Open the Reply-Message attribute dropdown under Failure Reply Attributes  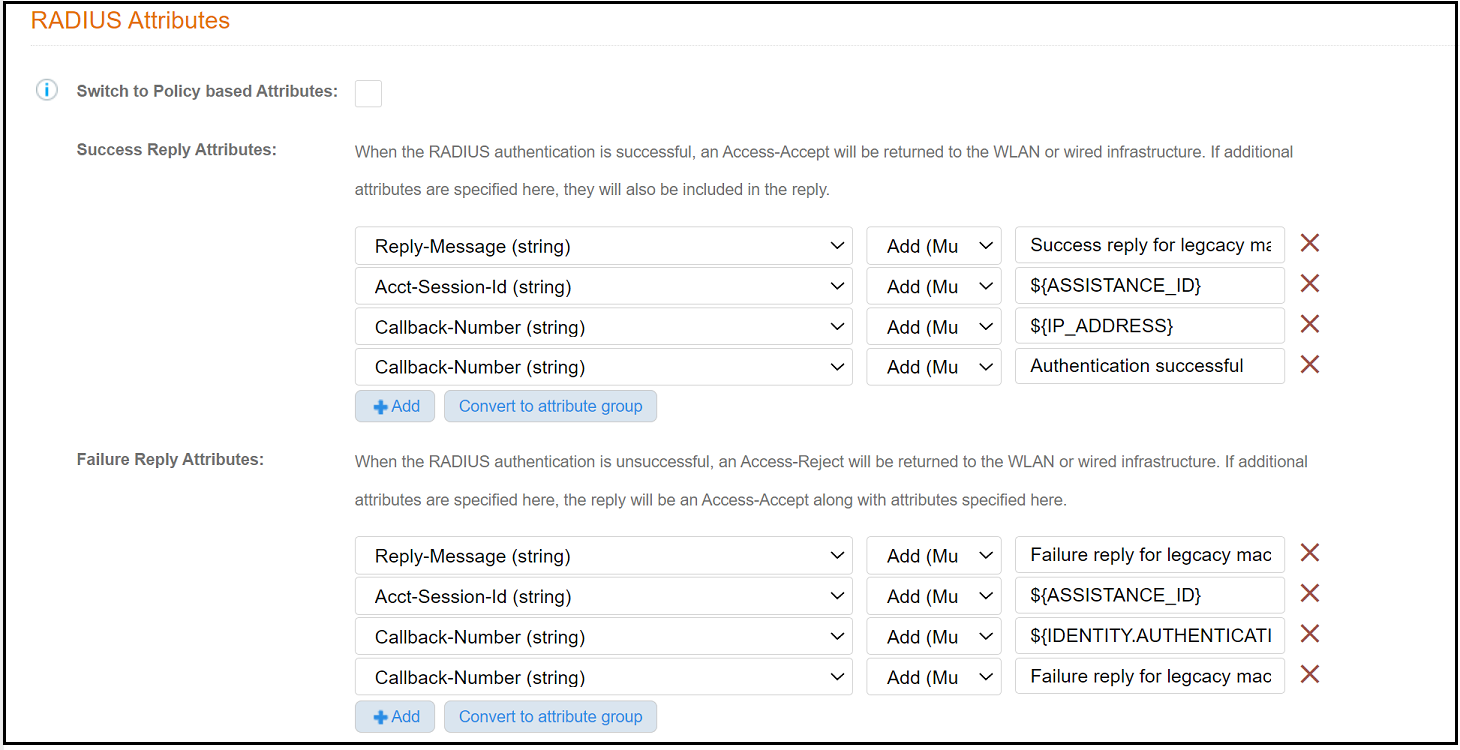tap(604, 556)
